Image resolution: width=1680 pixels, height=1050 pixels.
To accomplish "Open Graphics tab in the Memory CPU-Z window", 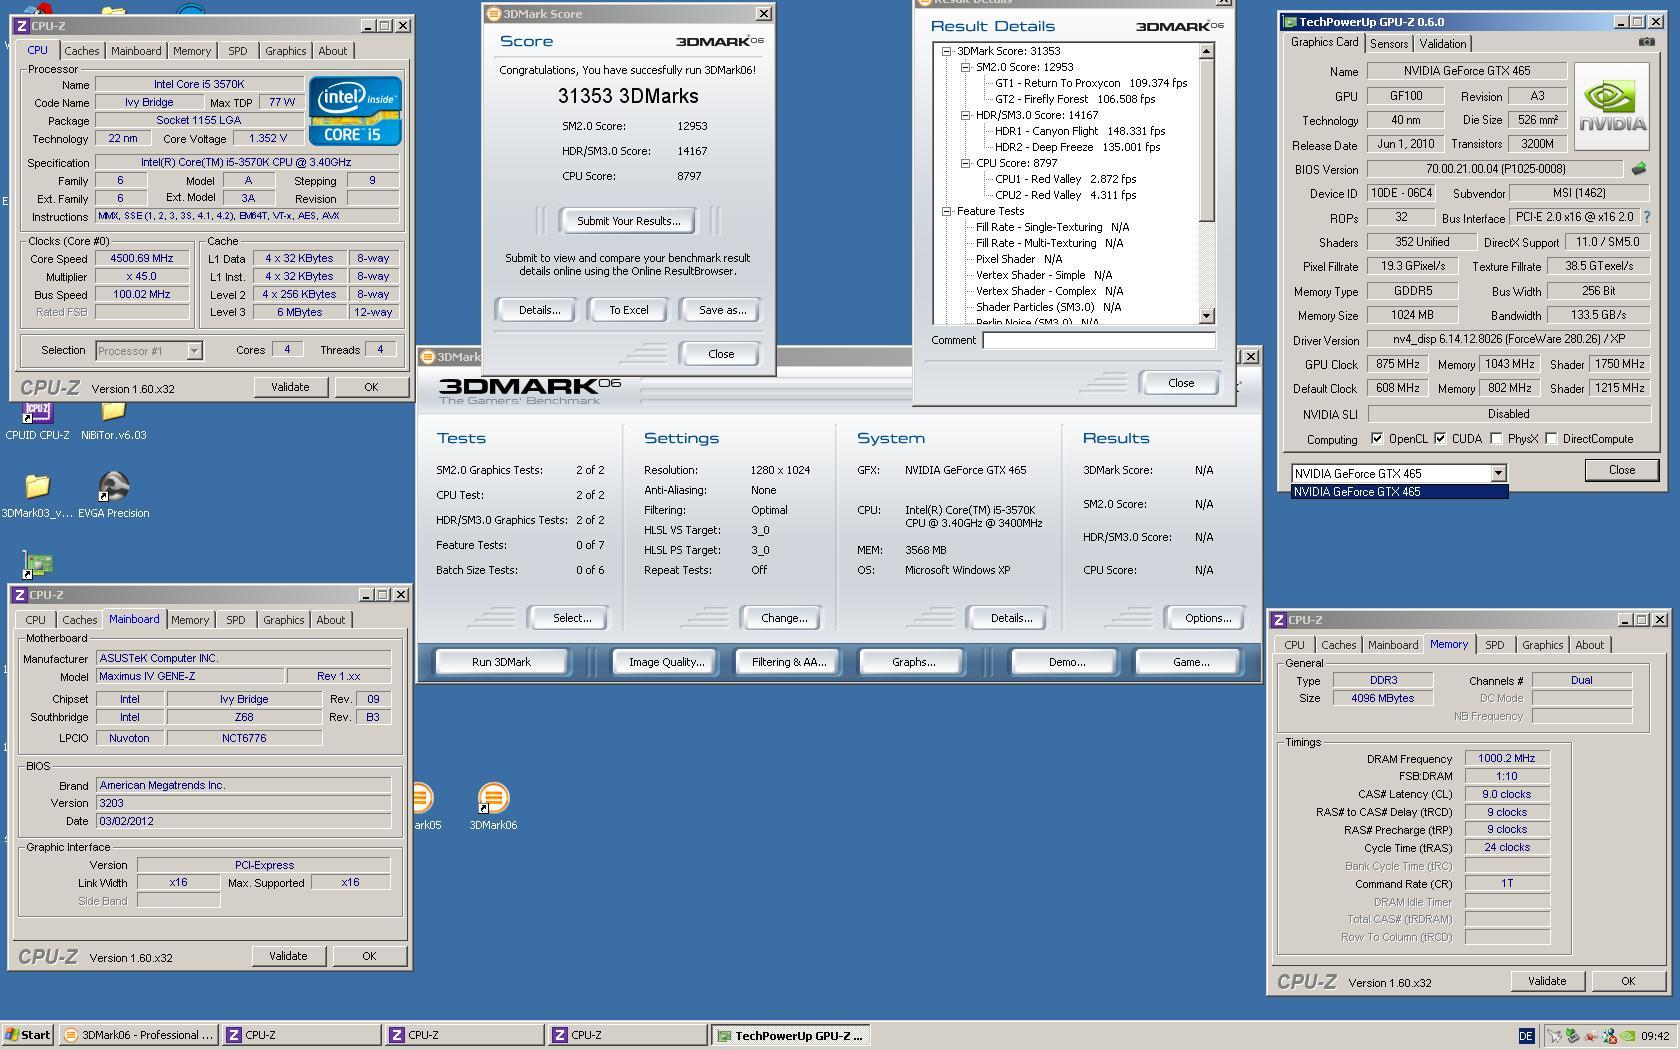I will click(x=1541, y=645).
